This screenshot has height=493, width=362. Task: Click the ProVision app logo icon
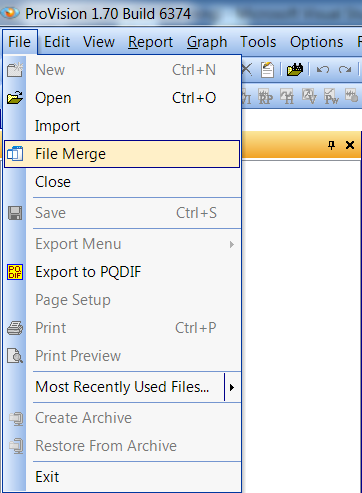click(10, 13)
